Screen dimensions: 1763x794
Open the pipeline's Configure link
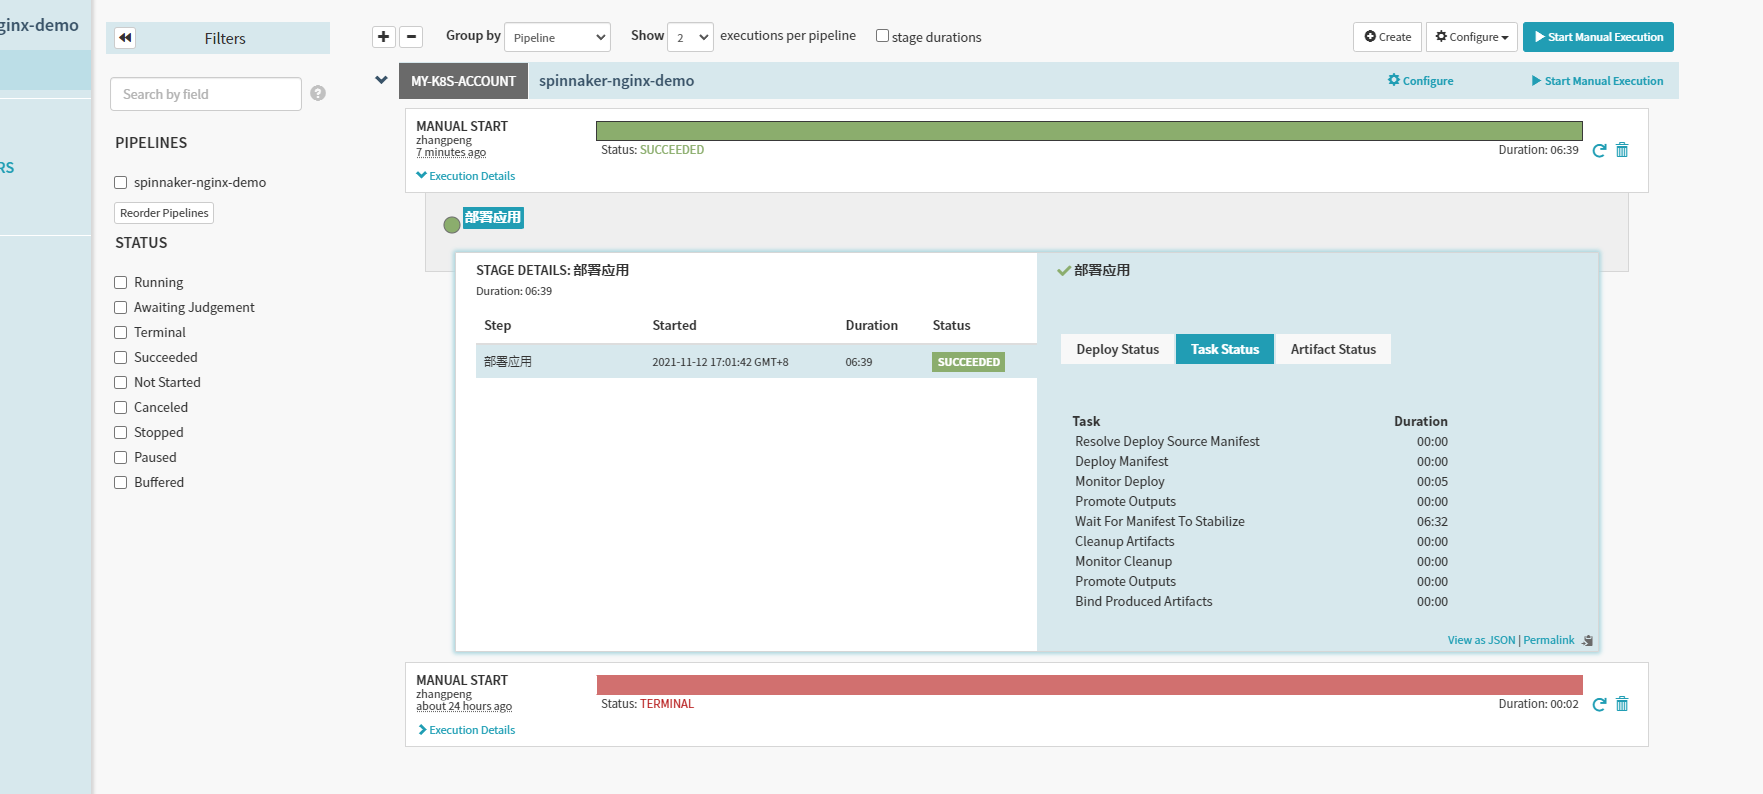[1421, 81]
